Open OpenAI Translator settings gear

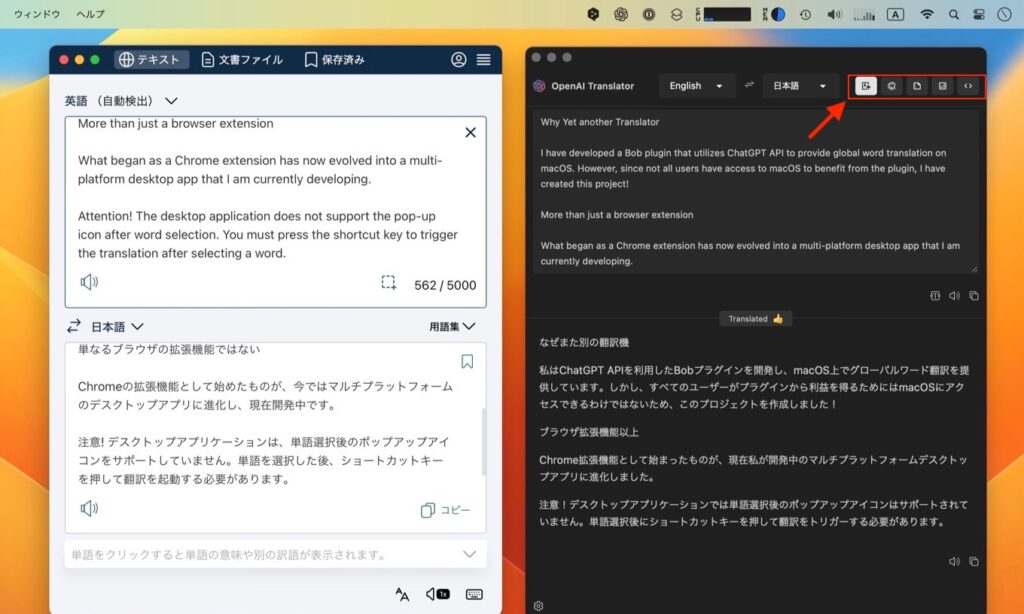[538, 605]
